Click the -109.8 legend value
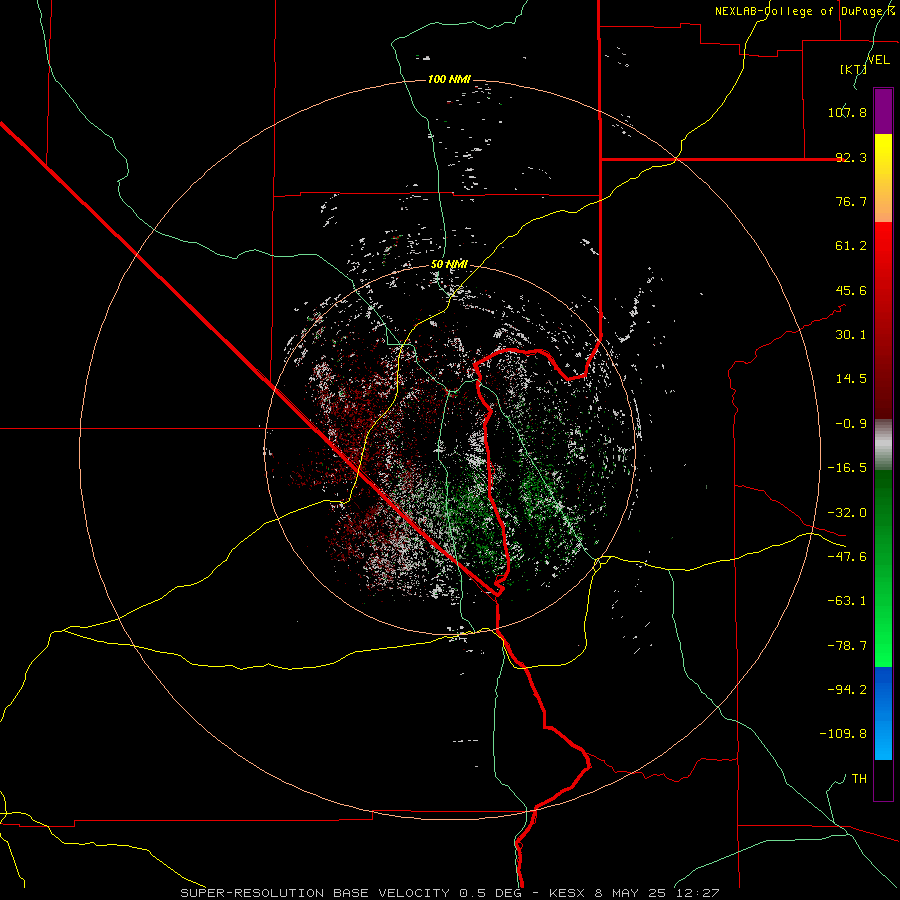 coord(843,734)
